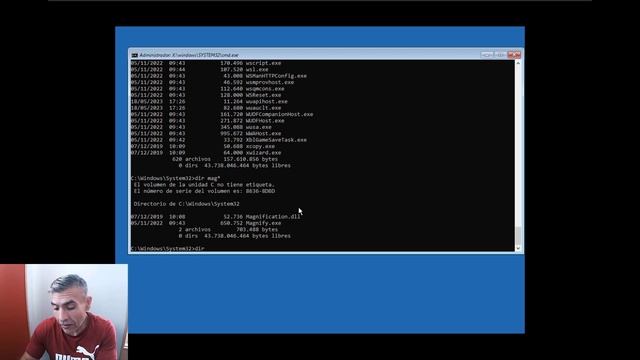Click the console scrollbar thumb
The height and width of the screenshot is (360, 640).
pyautogui.click(x=518, y=235)
